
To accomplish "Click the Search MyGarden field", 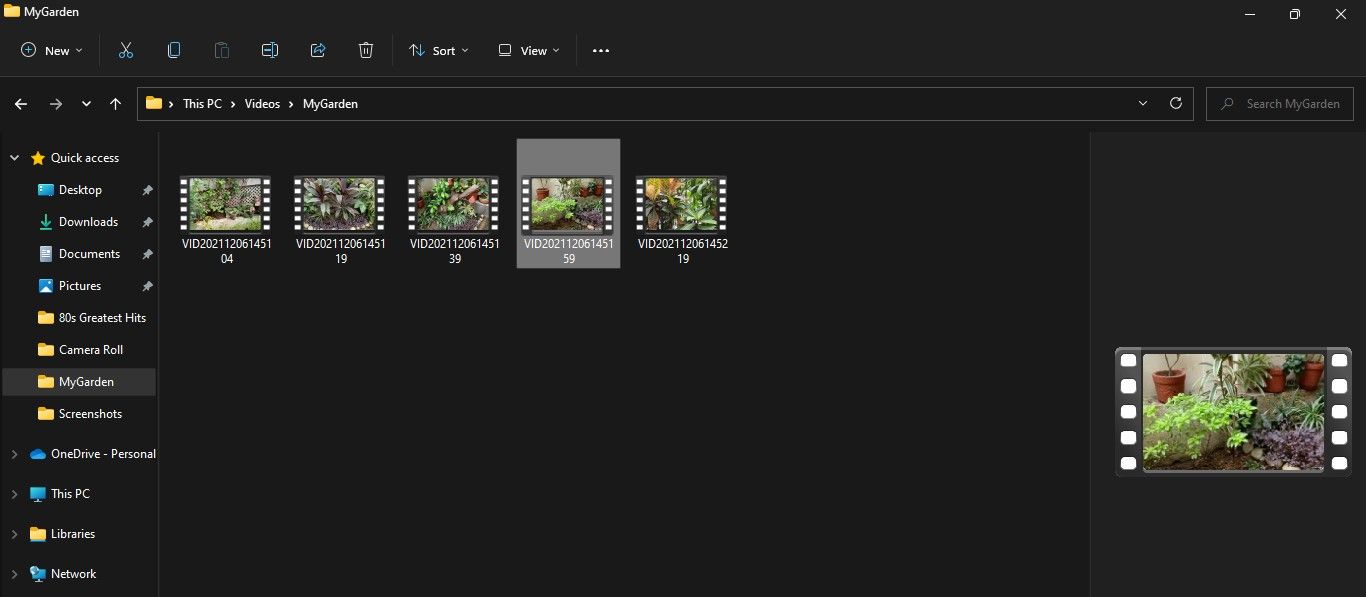I will 1290,103.
